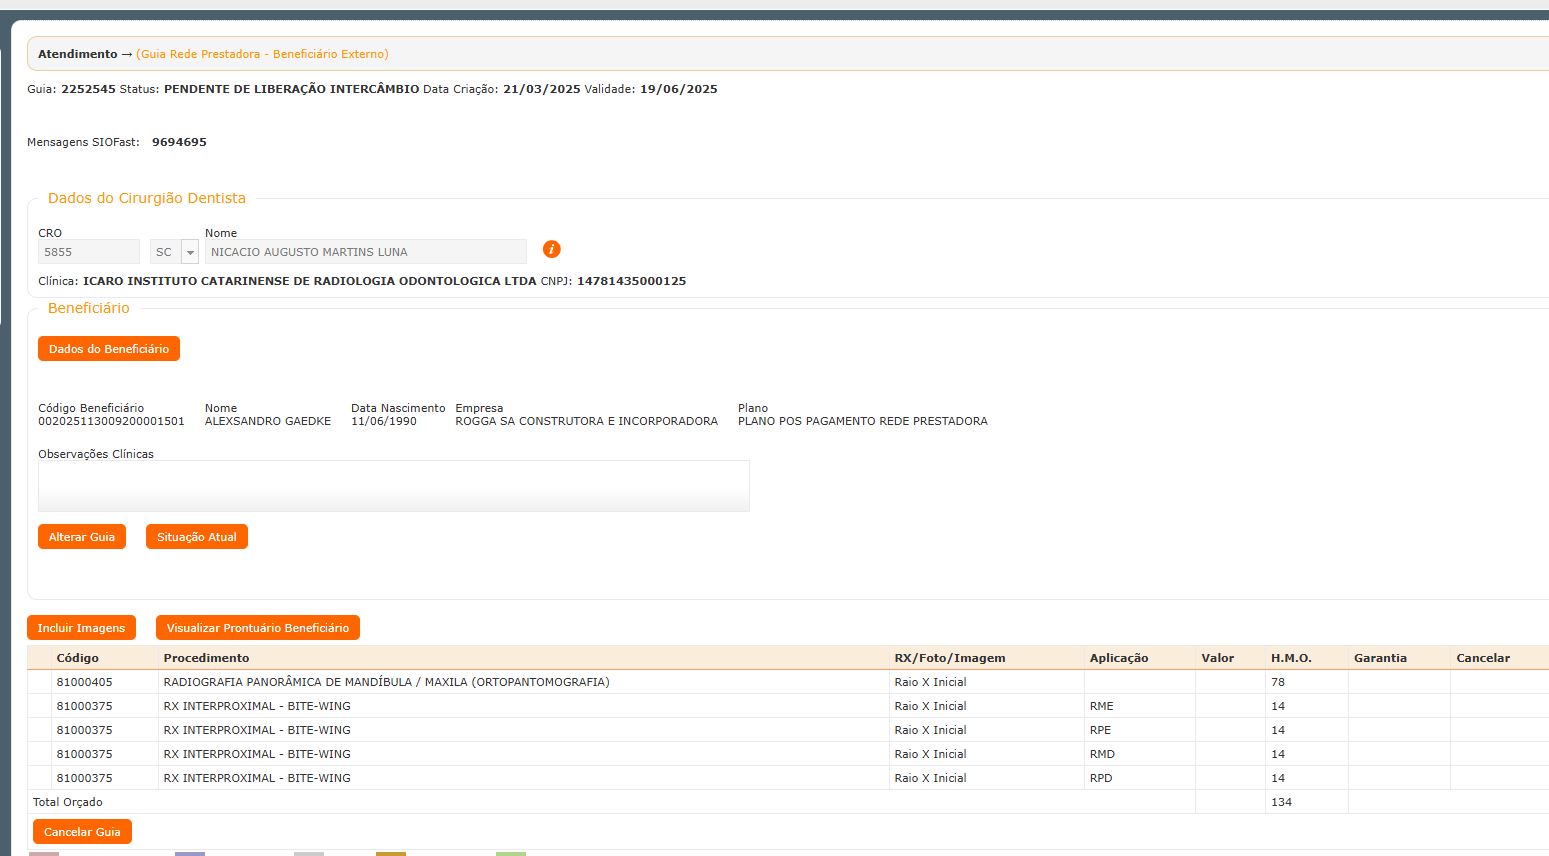Open Dados do Beneficiário
This screenshot has height=856, width=1549.
(108, 349)
